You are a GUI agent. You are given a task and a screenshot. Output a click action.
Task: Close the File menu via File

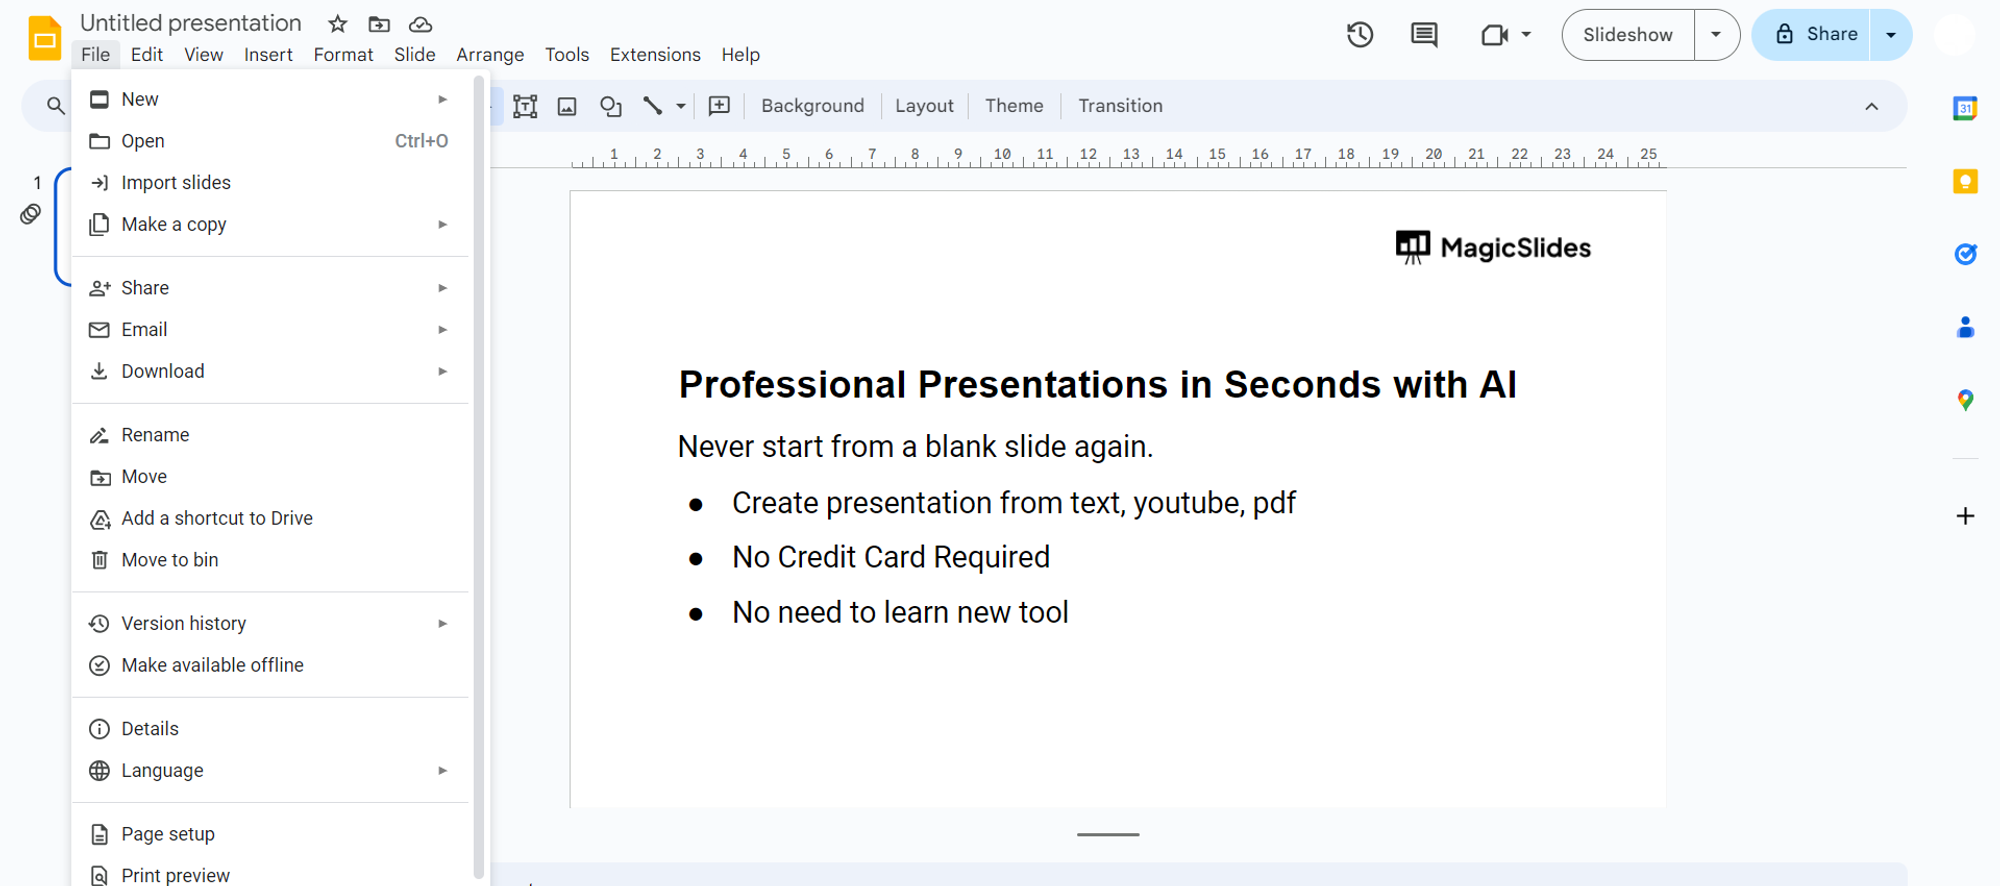pos(96,55)
